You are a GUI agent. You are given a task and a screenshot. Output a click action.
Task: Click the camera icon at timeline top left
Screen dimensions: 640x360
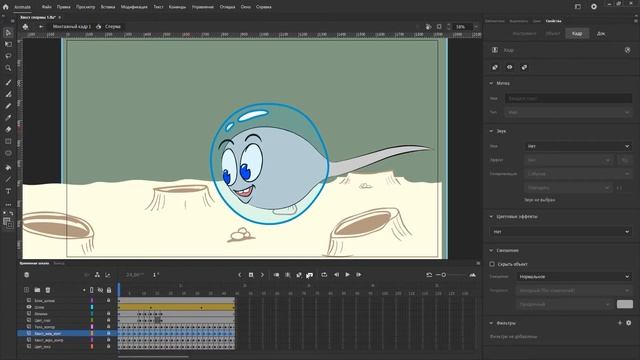[27, 275]
